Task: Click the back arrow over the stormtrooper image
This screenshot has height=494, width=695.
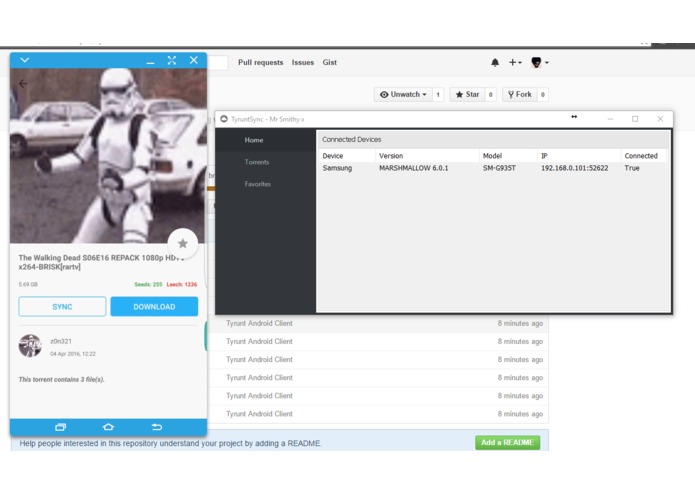Action: [x=23, y=84]
